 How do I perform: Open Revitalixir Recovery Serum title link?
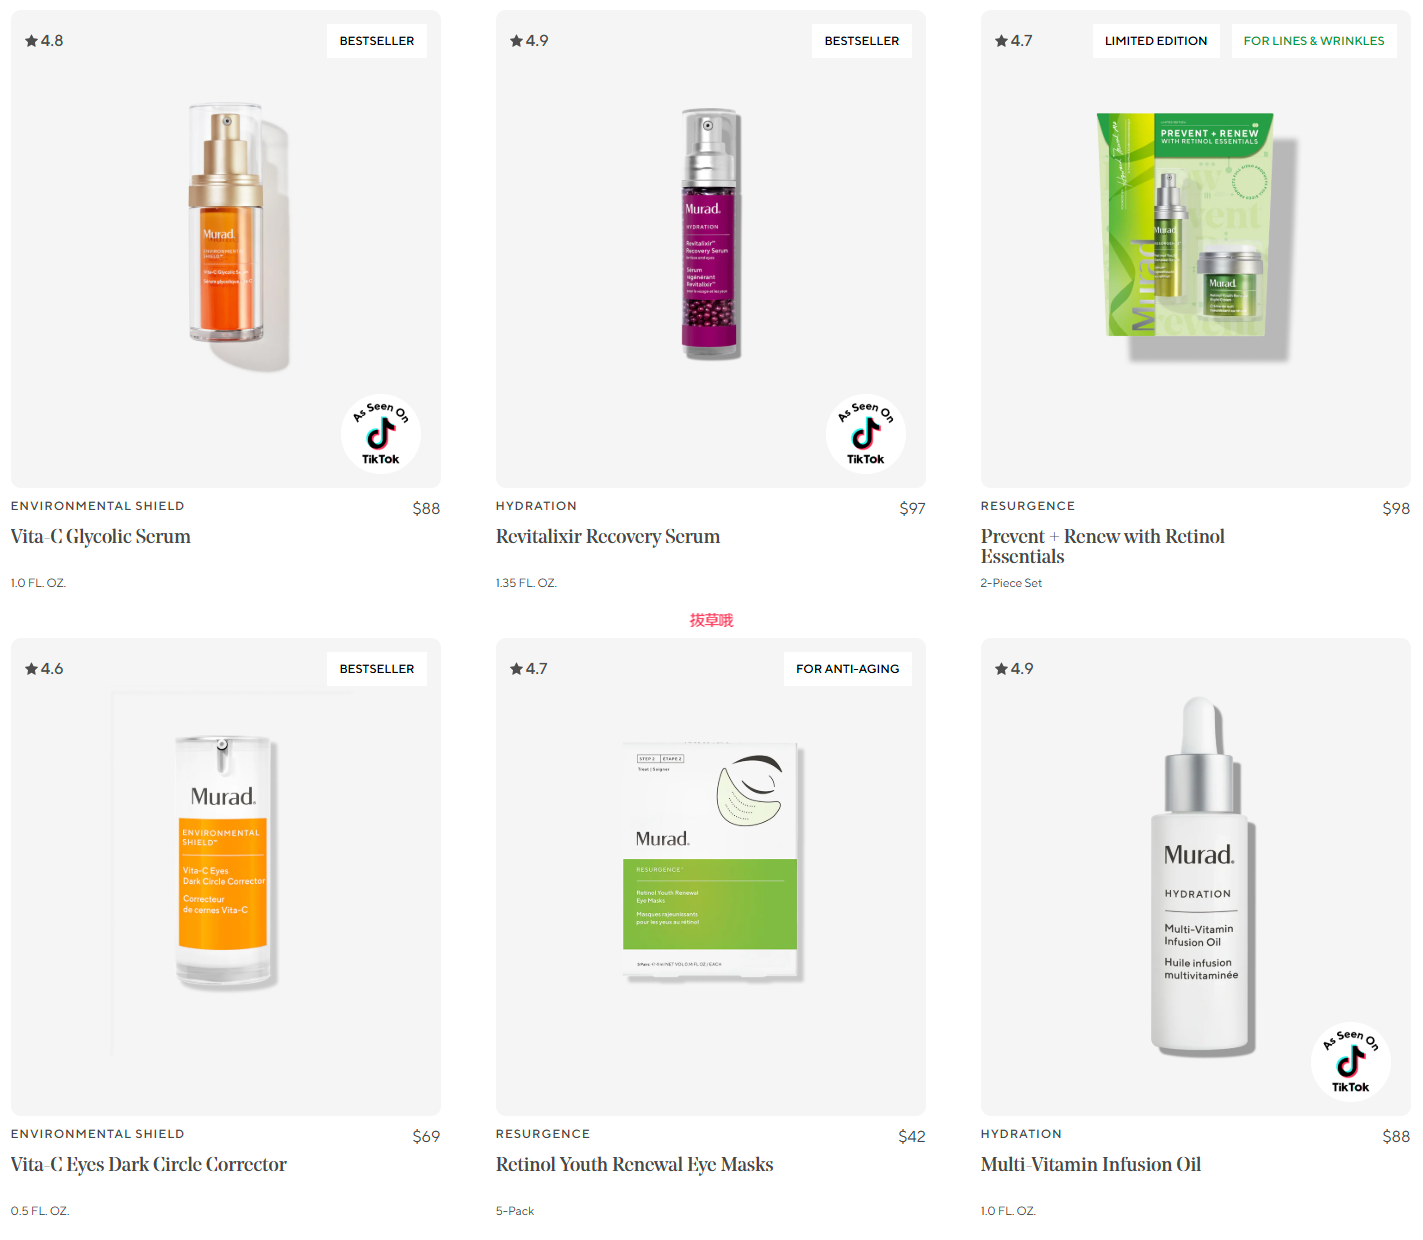(608, 536)
